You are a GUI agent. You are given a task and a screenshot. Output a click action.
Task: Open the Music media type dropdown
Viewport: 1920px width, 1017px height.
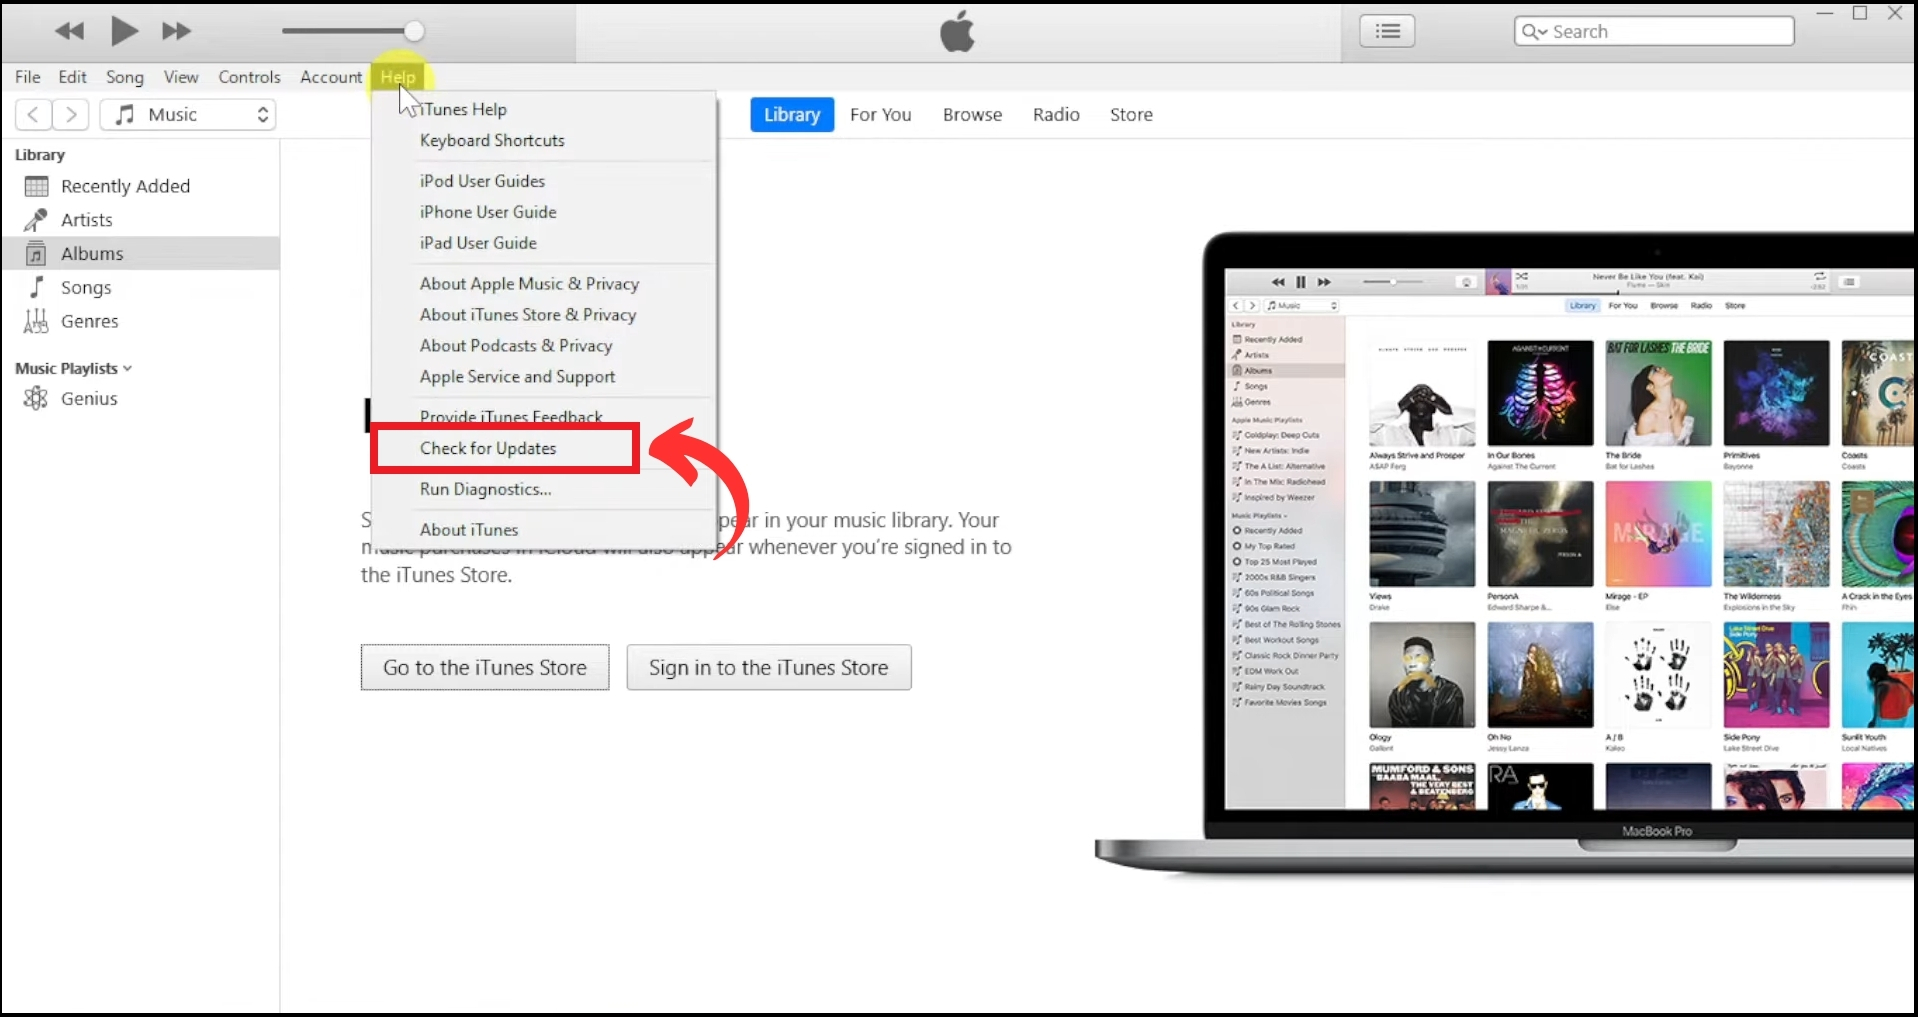pyautogui.click(x=188, y=115)
